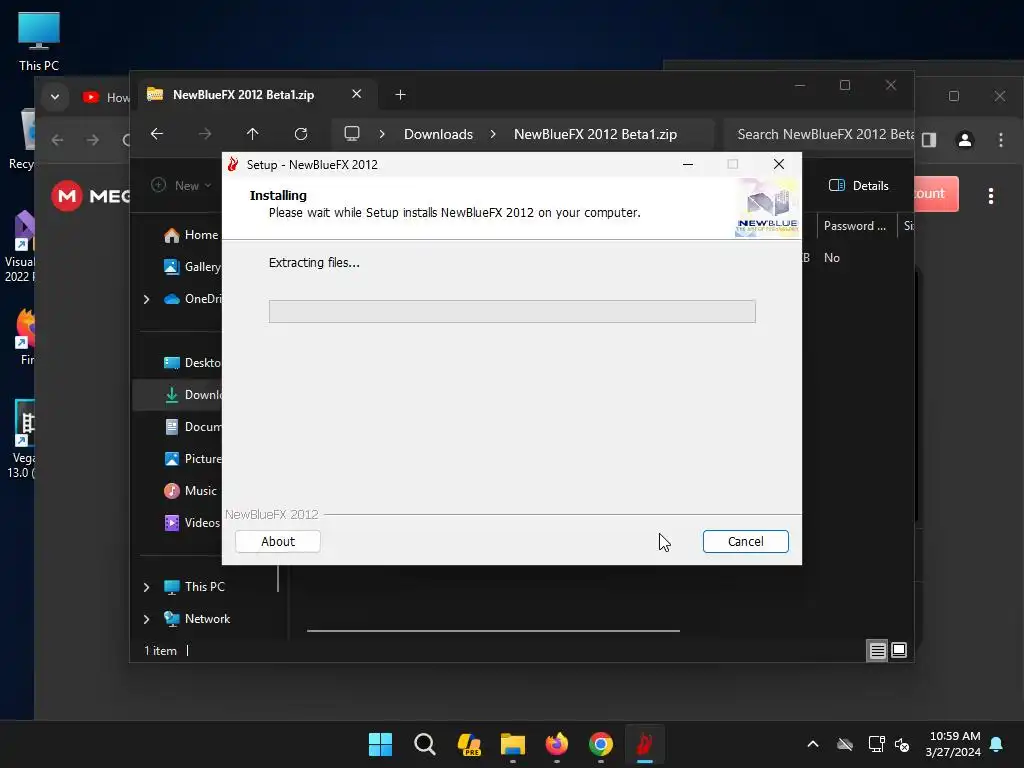The height and width of the screenshot is (768, 1024).
Task: Show hidden system tray icons
Action: pos(813,744)
